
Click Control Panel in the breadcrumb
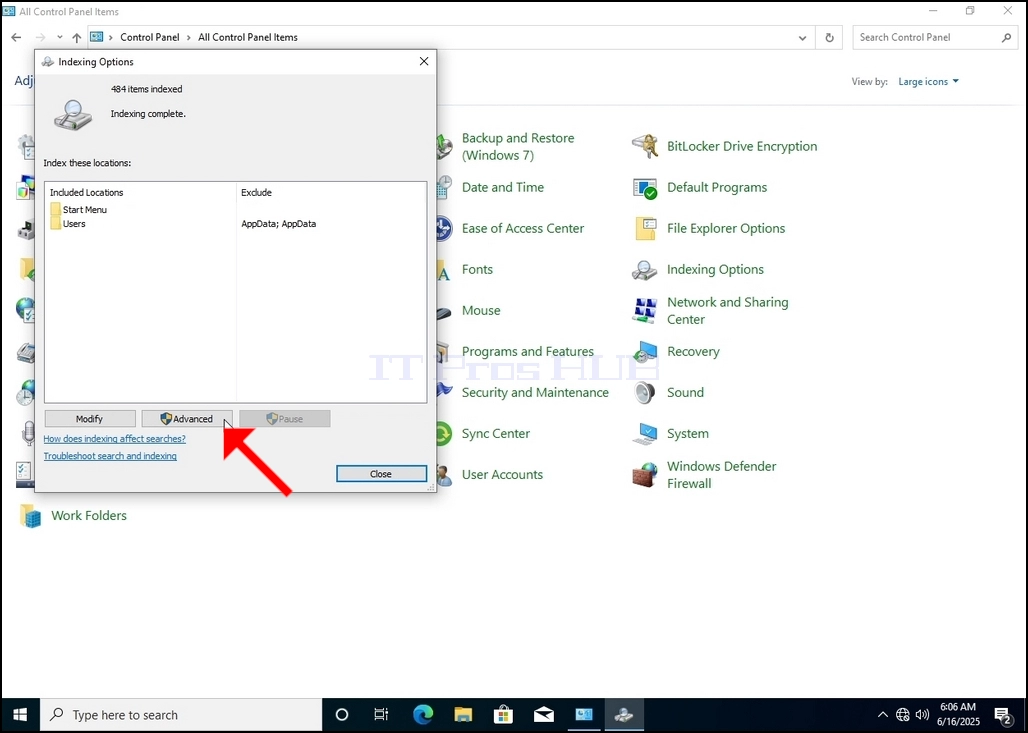click(149, 37)
